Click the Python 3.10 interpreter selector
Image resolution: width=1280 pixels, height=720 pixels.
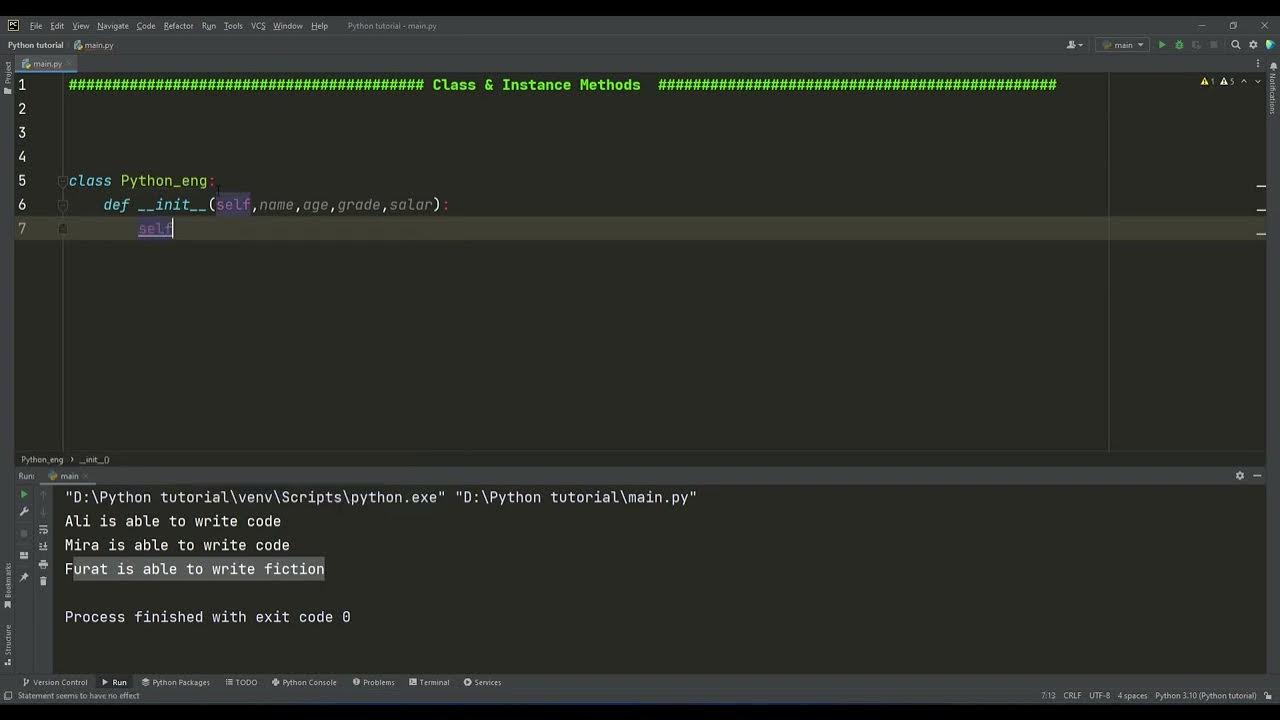pyautogui.click(x=1205, y=696)
